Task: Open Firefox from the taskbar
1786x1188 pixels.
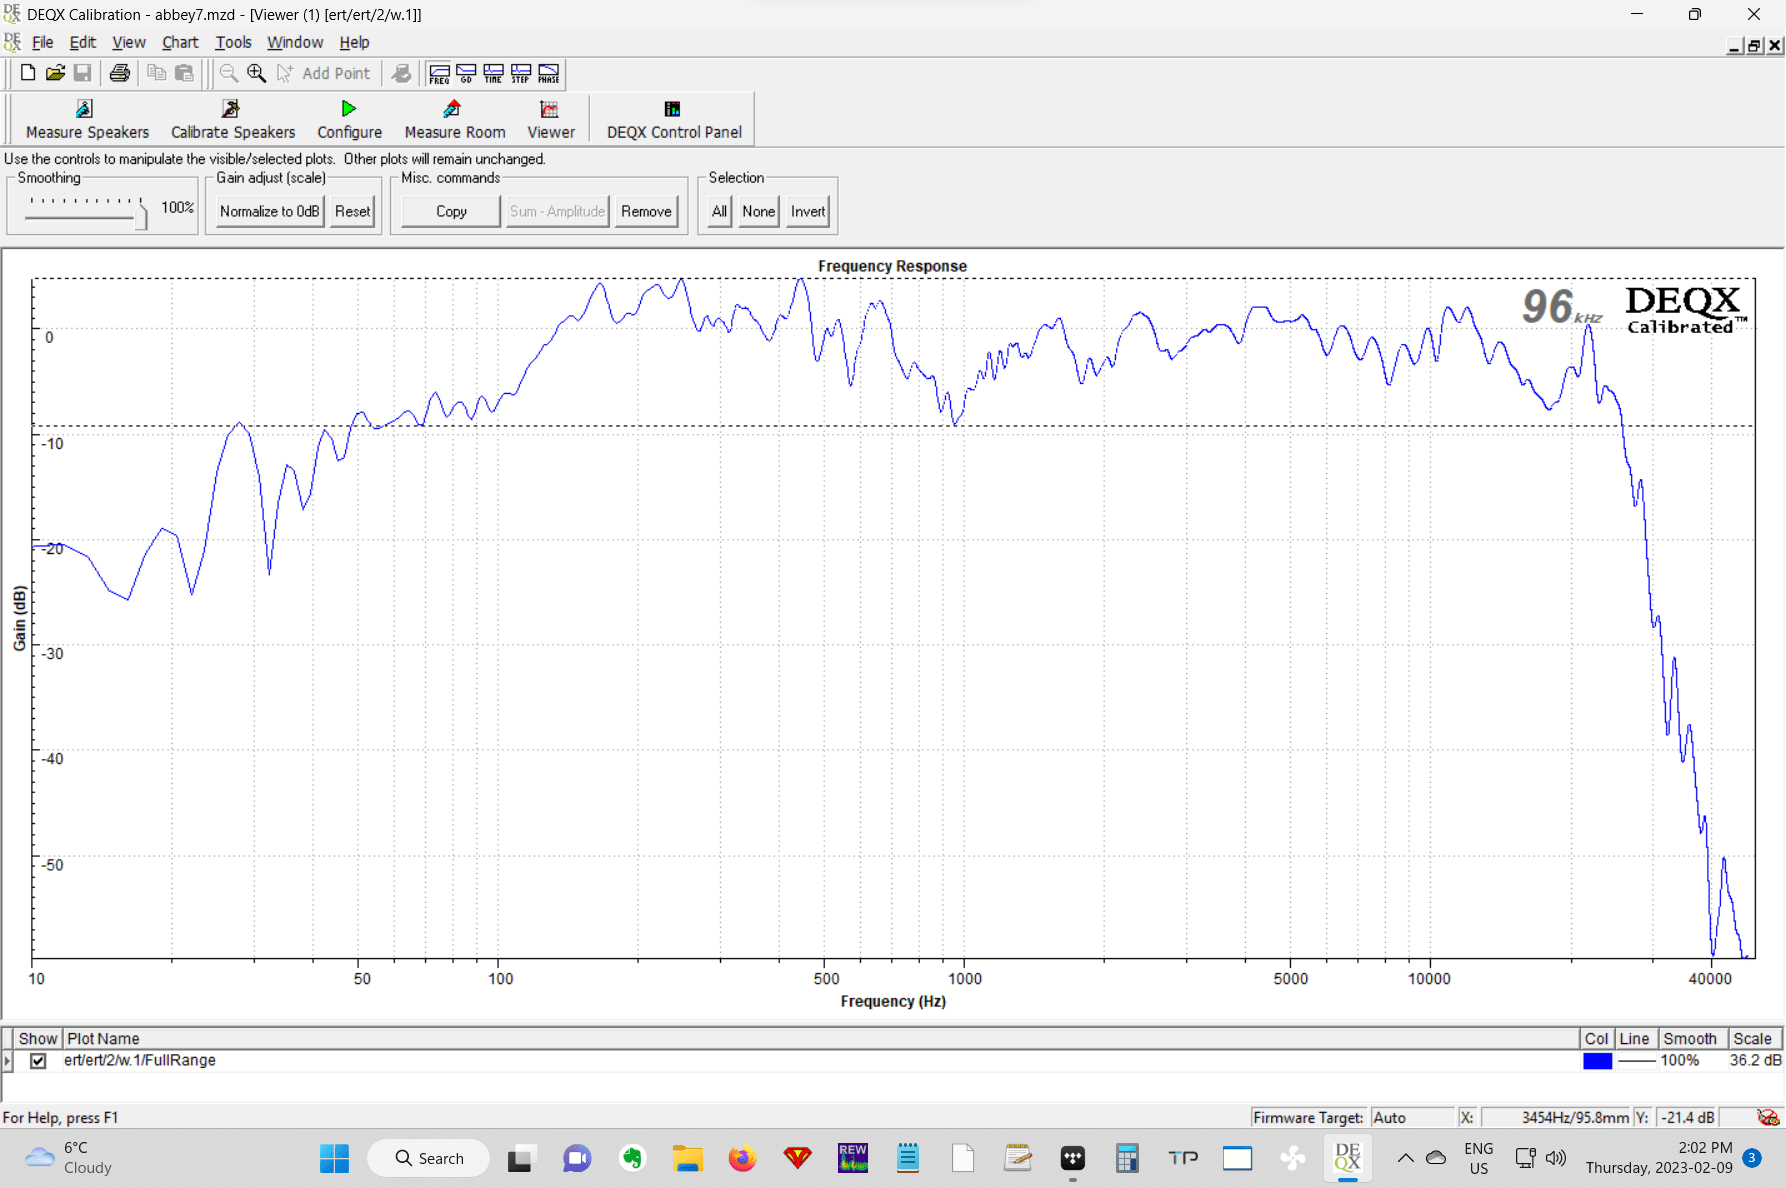Action: (x=742, y=1158)
